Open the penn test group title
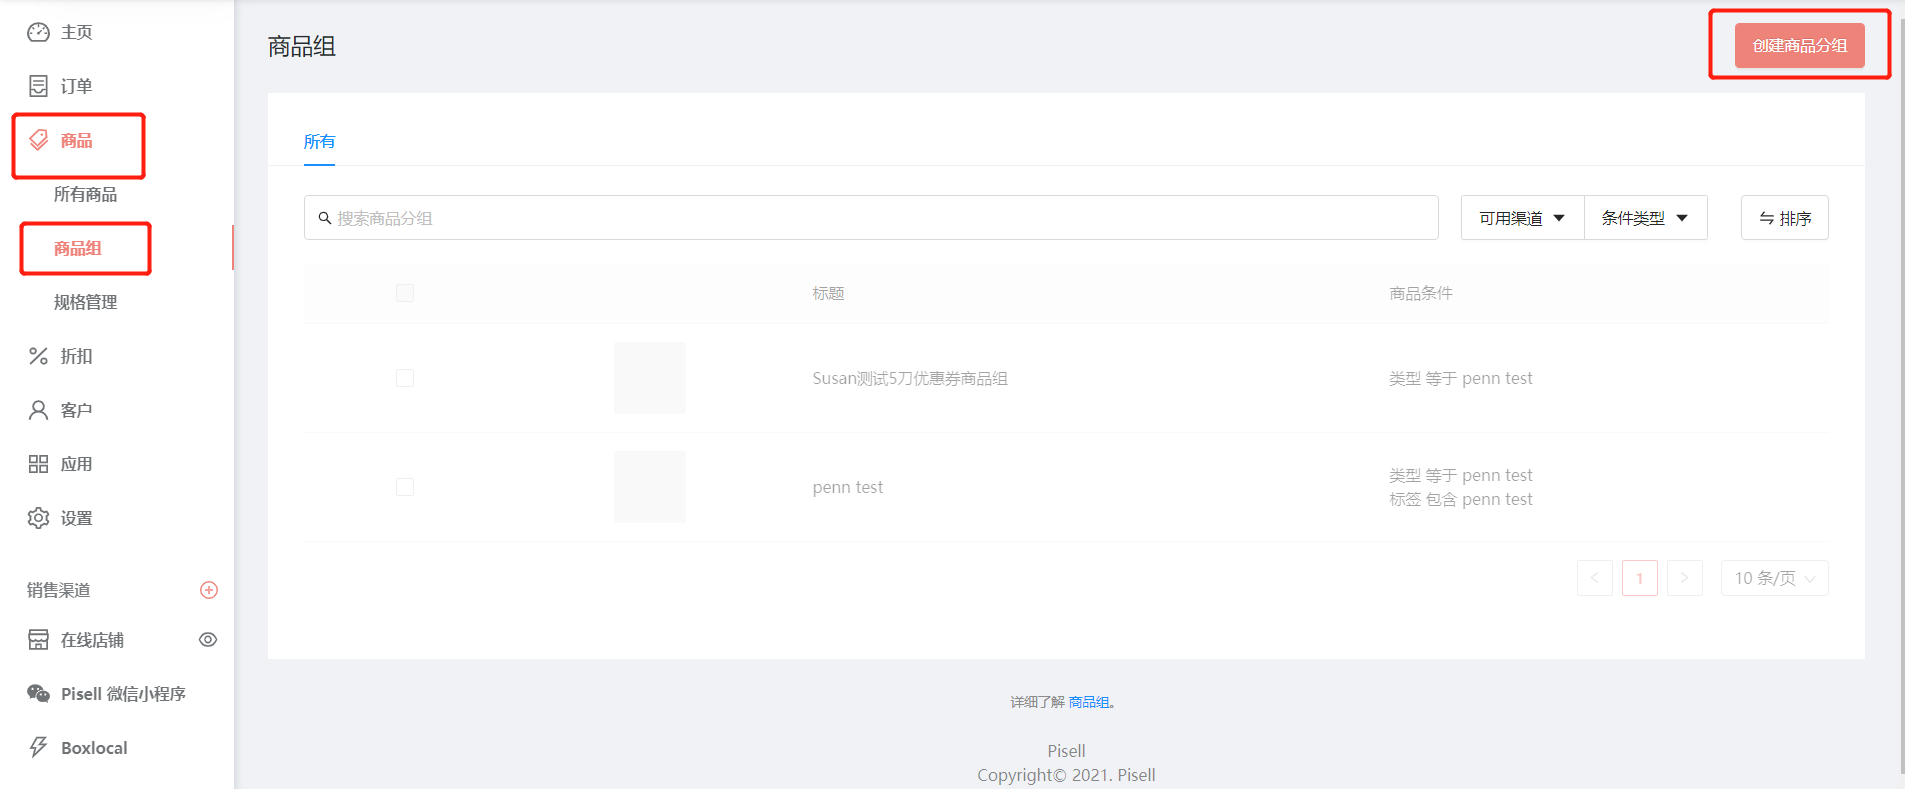Viewport: 1905px width, 789px height. coord(848,487)
